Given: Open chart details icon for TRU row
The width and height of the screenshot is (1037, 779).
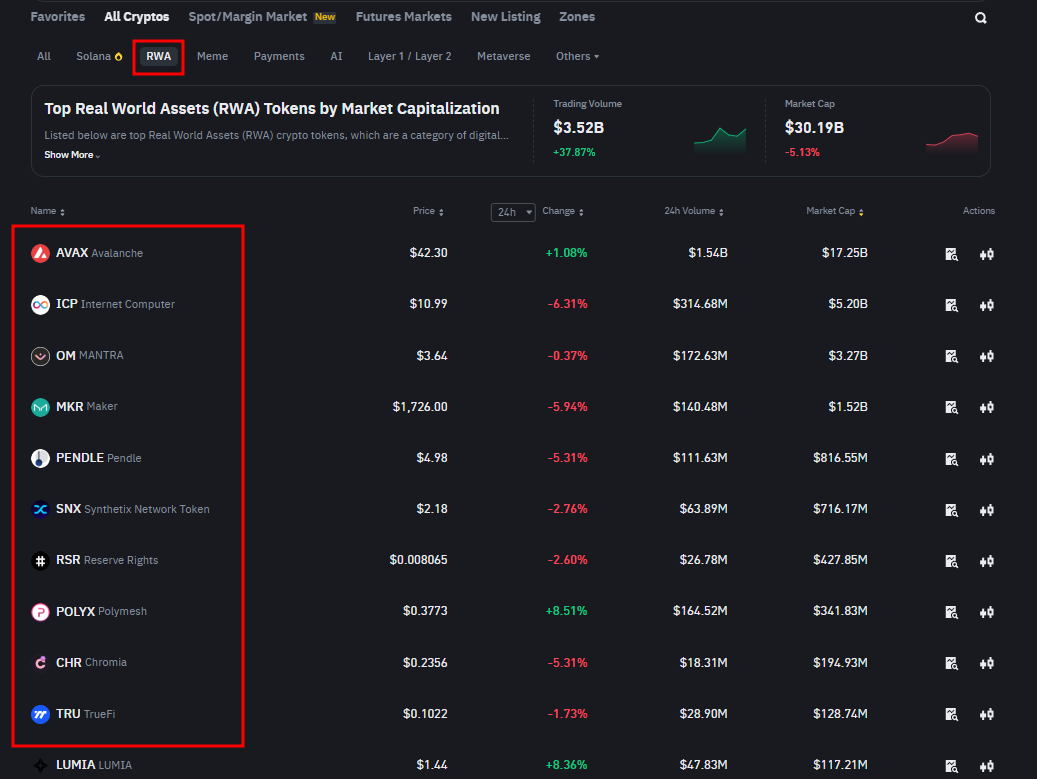Looking at the screenshot, I should point(951,714).
